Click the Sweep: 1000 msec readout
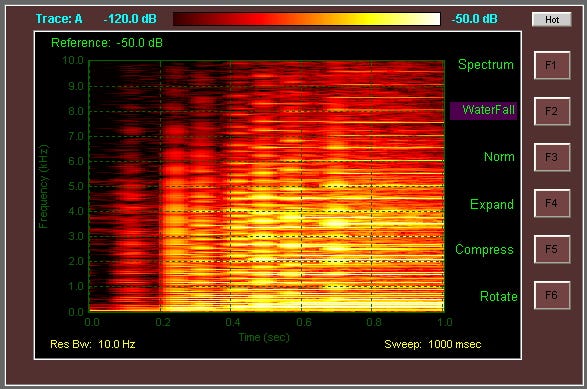 (x=433, y=344)
